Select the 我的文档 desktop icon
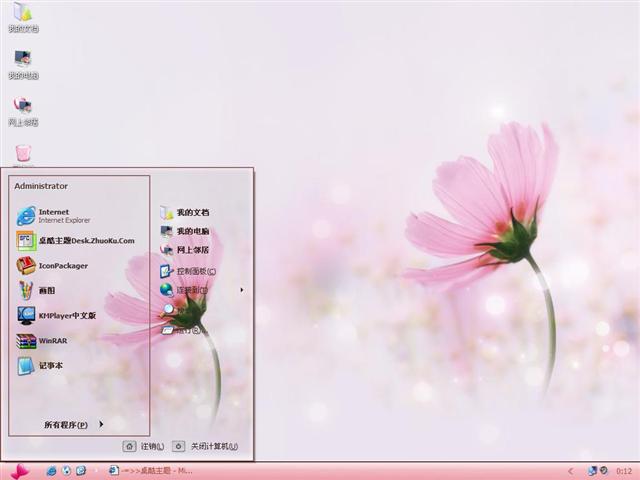Screen dimensions: 640x480 tap(22, 16)
